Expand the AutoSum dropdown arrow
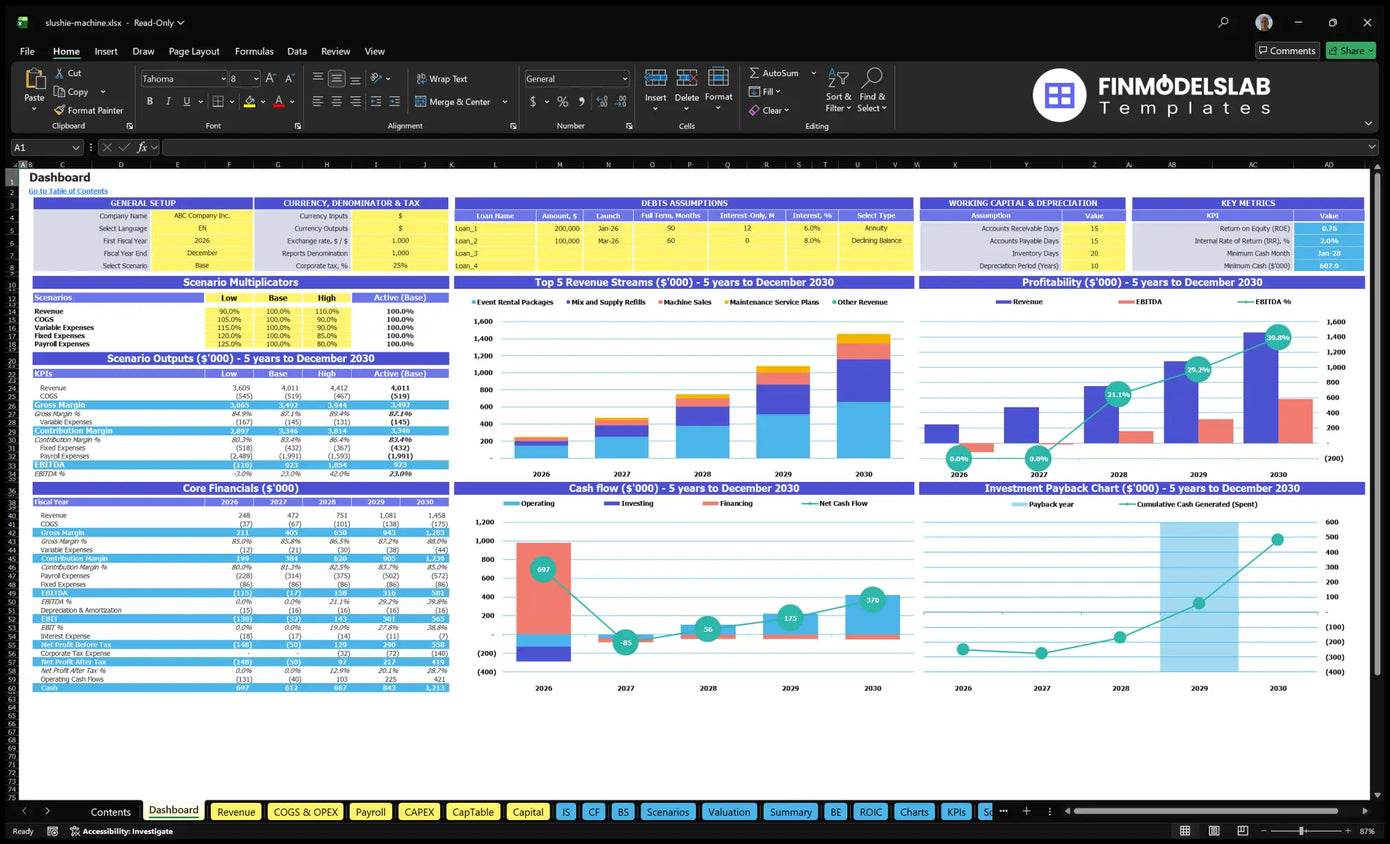The width and height of the screenshot is (1390, 844). pyautogui.click(x=813, y=73)
